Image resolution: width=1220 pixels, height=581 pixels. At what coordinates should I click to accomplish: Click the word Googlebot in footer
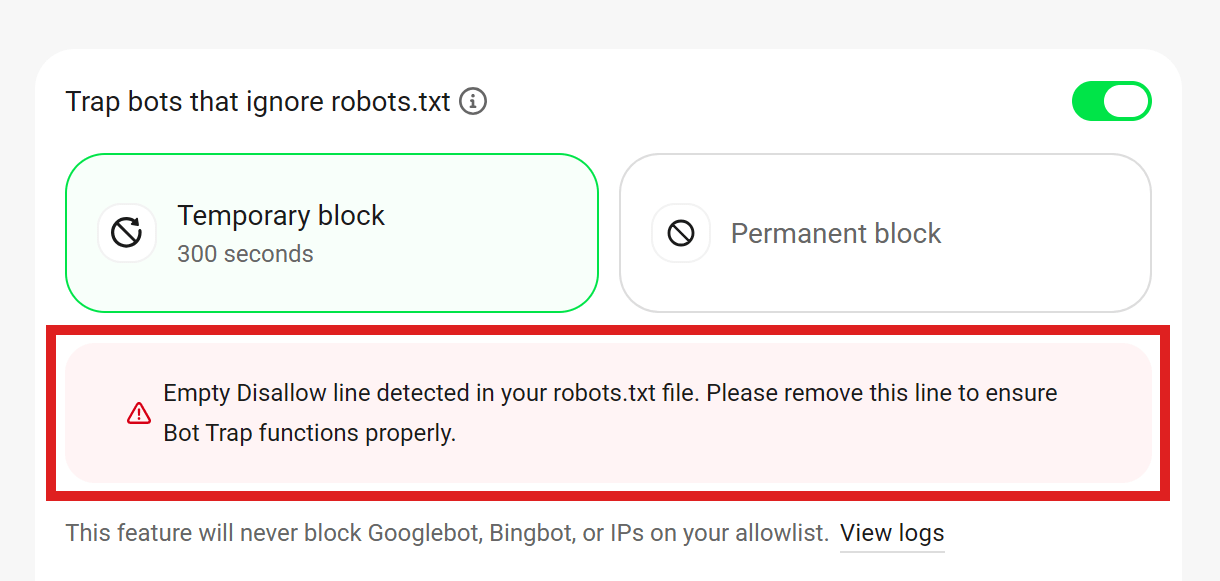(x=426, y=533)
